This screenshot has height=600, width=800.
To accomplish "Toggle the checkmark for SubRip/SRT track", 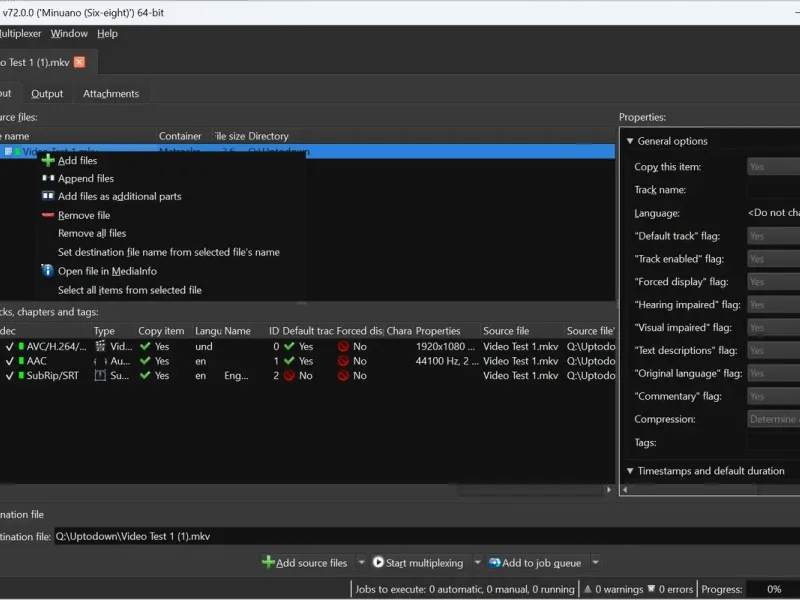I will tap(9, 376).
